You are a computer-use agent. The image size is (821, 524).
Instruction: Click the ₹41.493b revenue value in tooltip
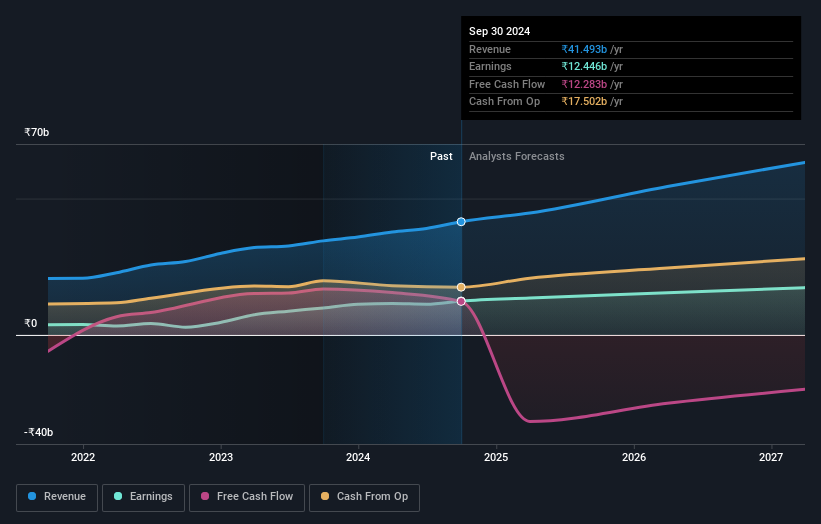585,50
